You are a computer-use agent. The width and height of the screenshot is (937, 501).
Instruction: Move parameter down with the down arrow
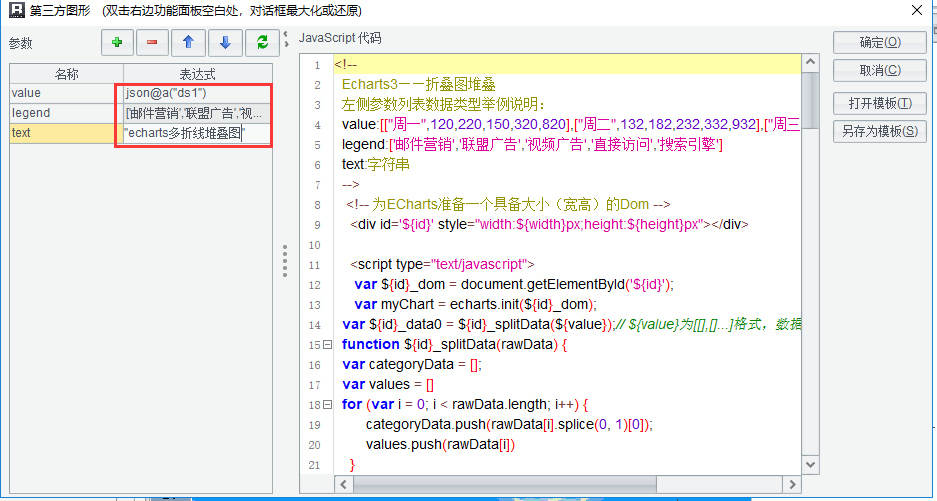pyautogui.click(x=225, y=42)
